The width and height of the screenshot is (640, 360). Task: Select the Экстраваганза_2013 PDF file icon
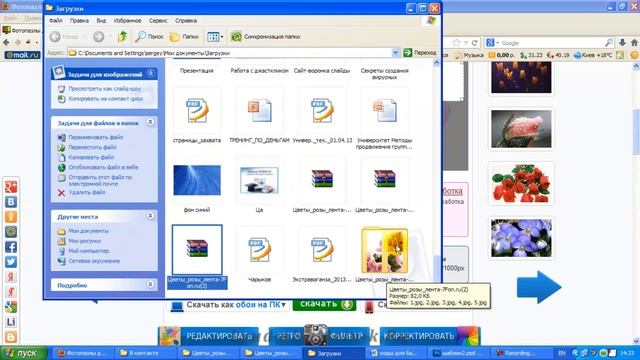point(322,249)
